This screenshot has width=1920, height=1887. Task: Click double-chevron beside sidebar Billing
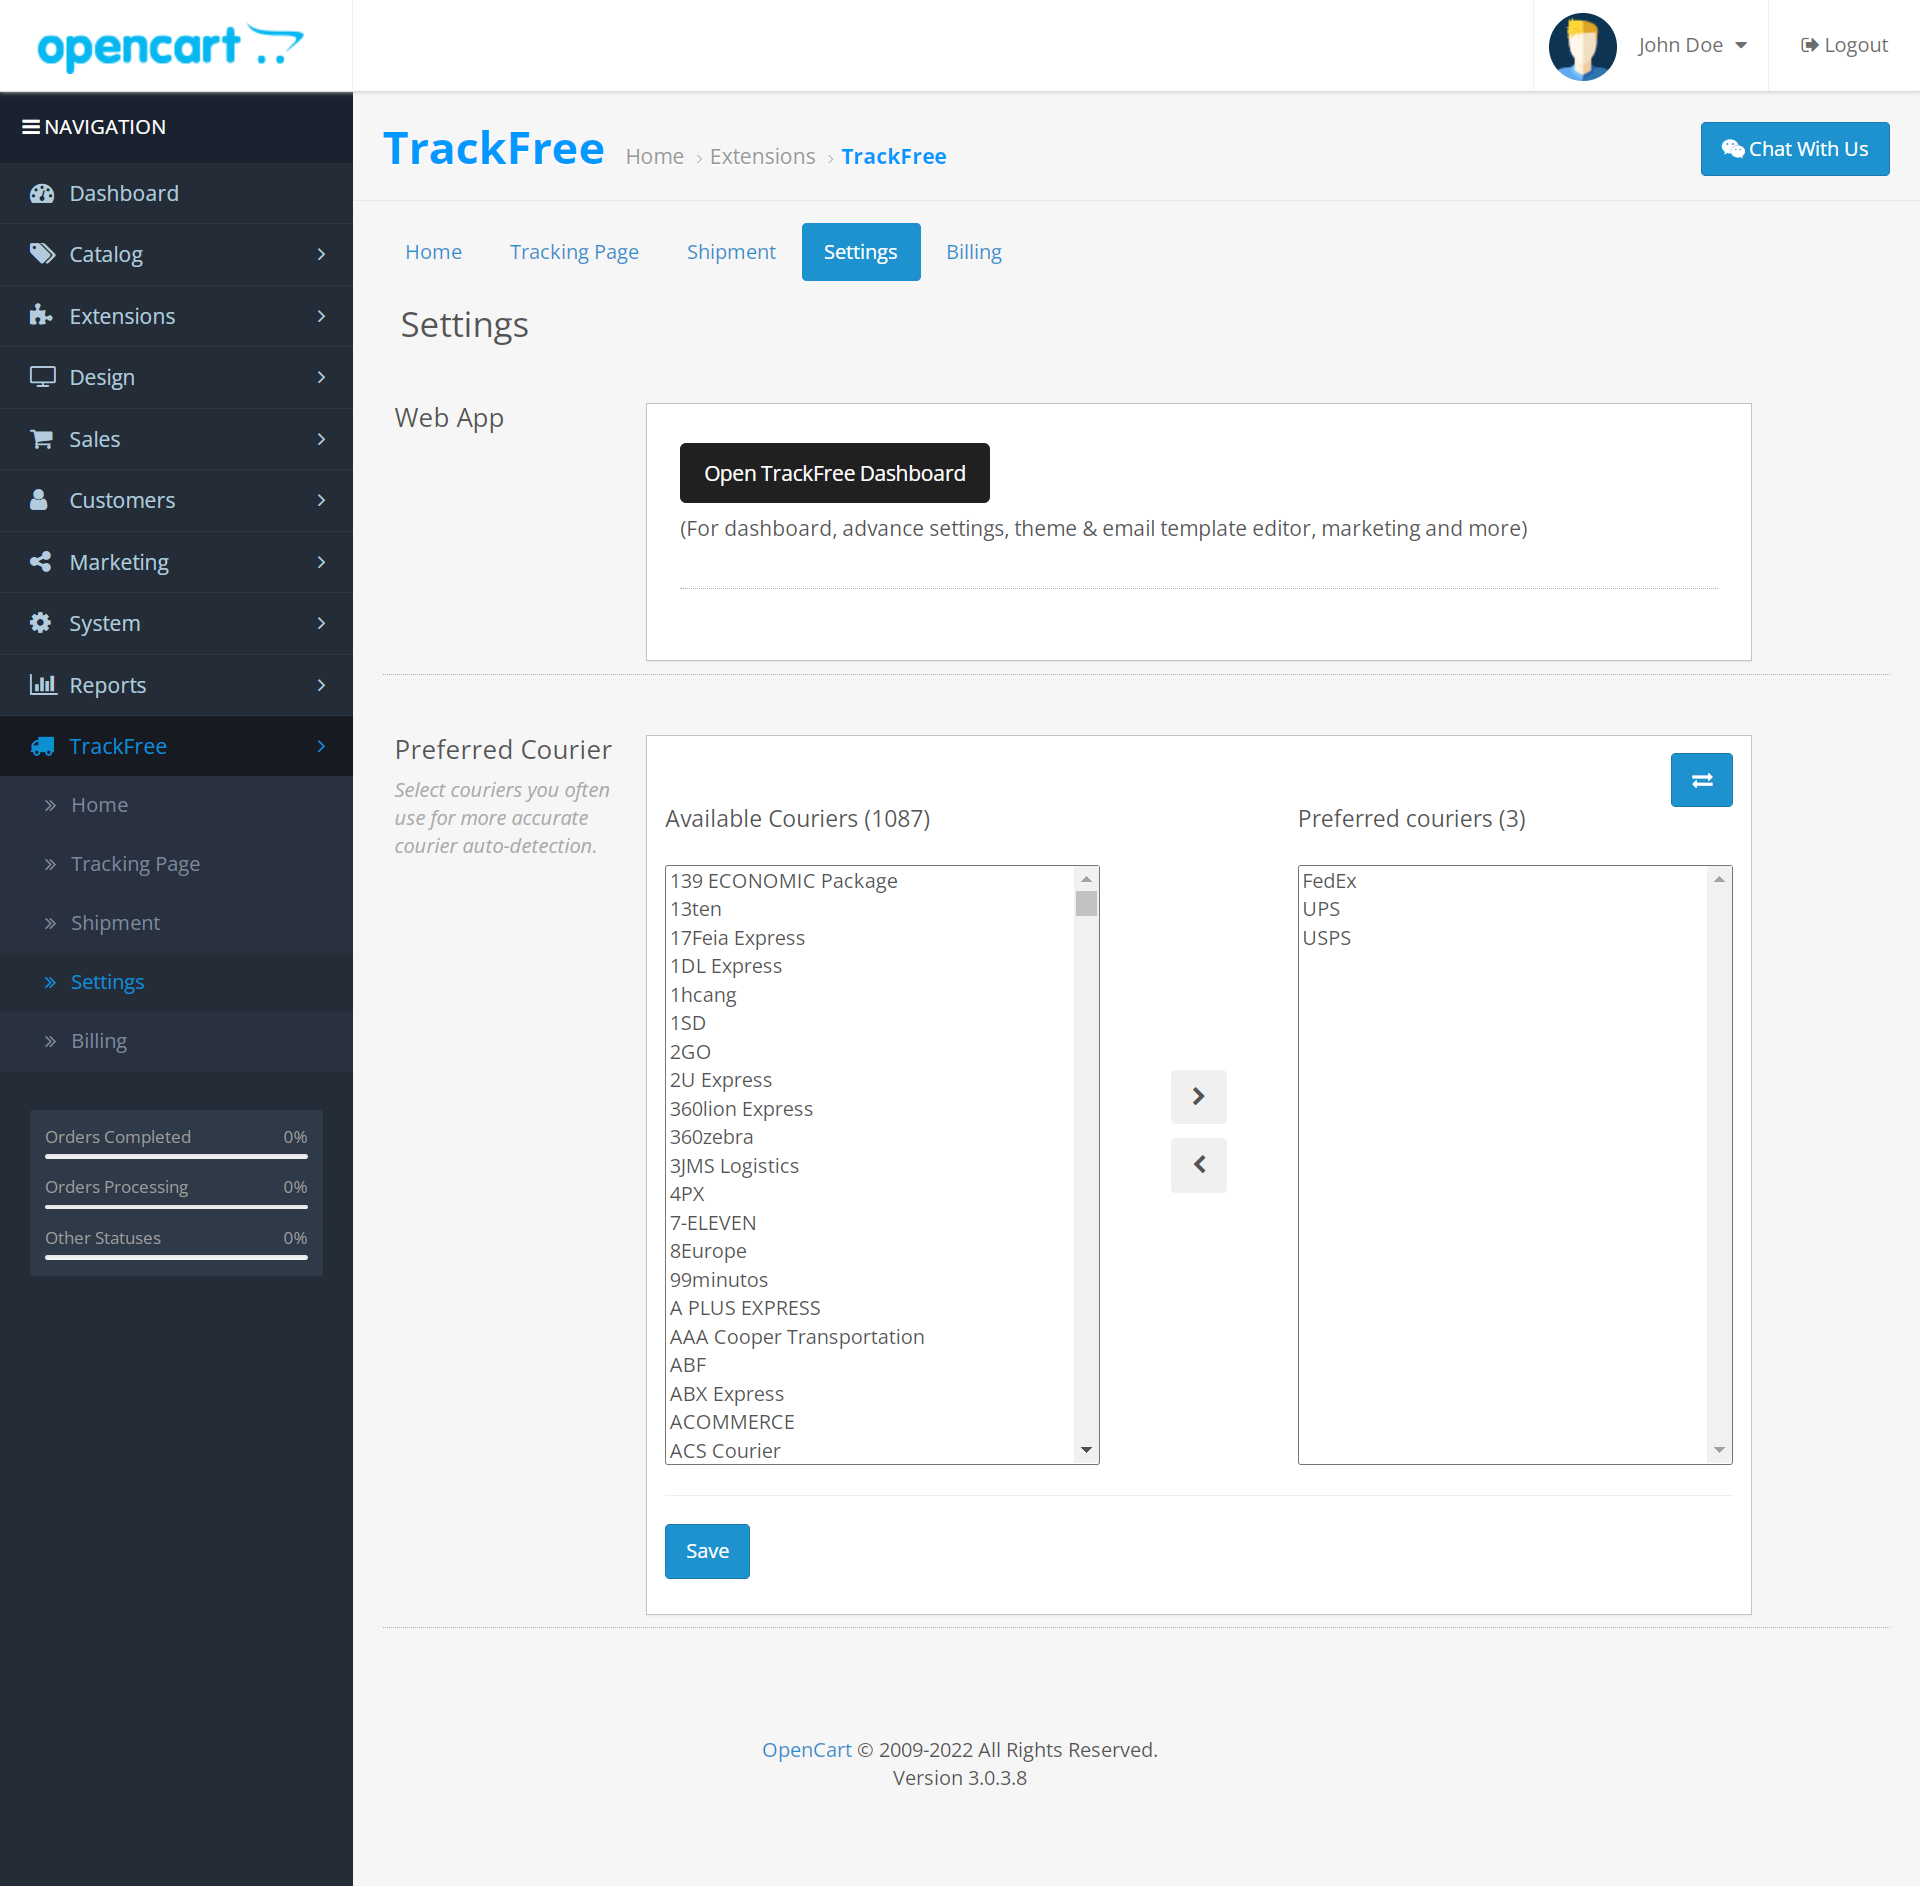coord(50,1041)
